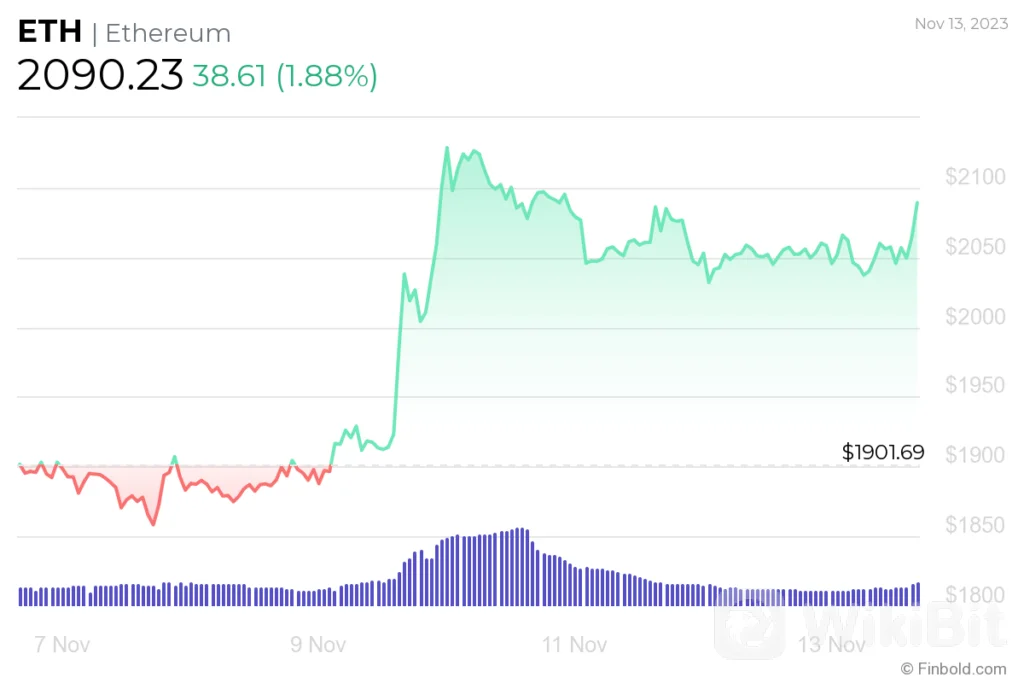Image resolution: width=1024 pixels, height=683 pixels.
Task: Select the 13 Nov x-axis label
Action: 833,645
